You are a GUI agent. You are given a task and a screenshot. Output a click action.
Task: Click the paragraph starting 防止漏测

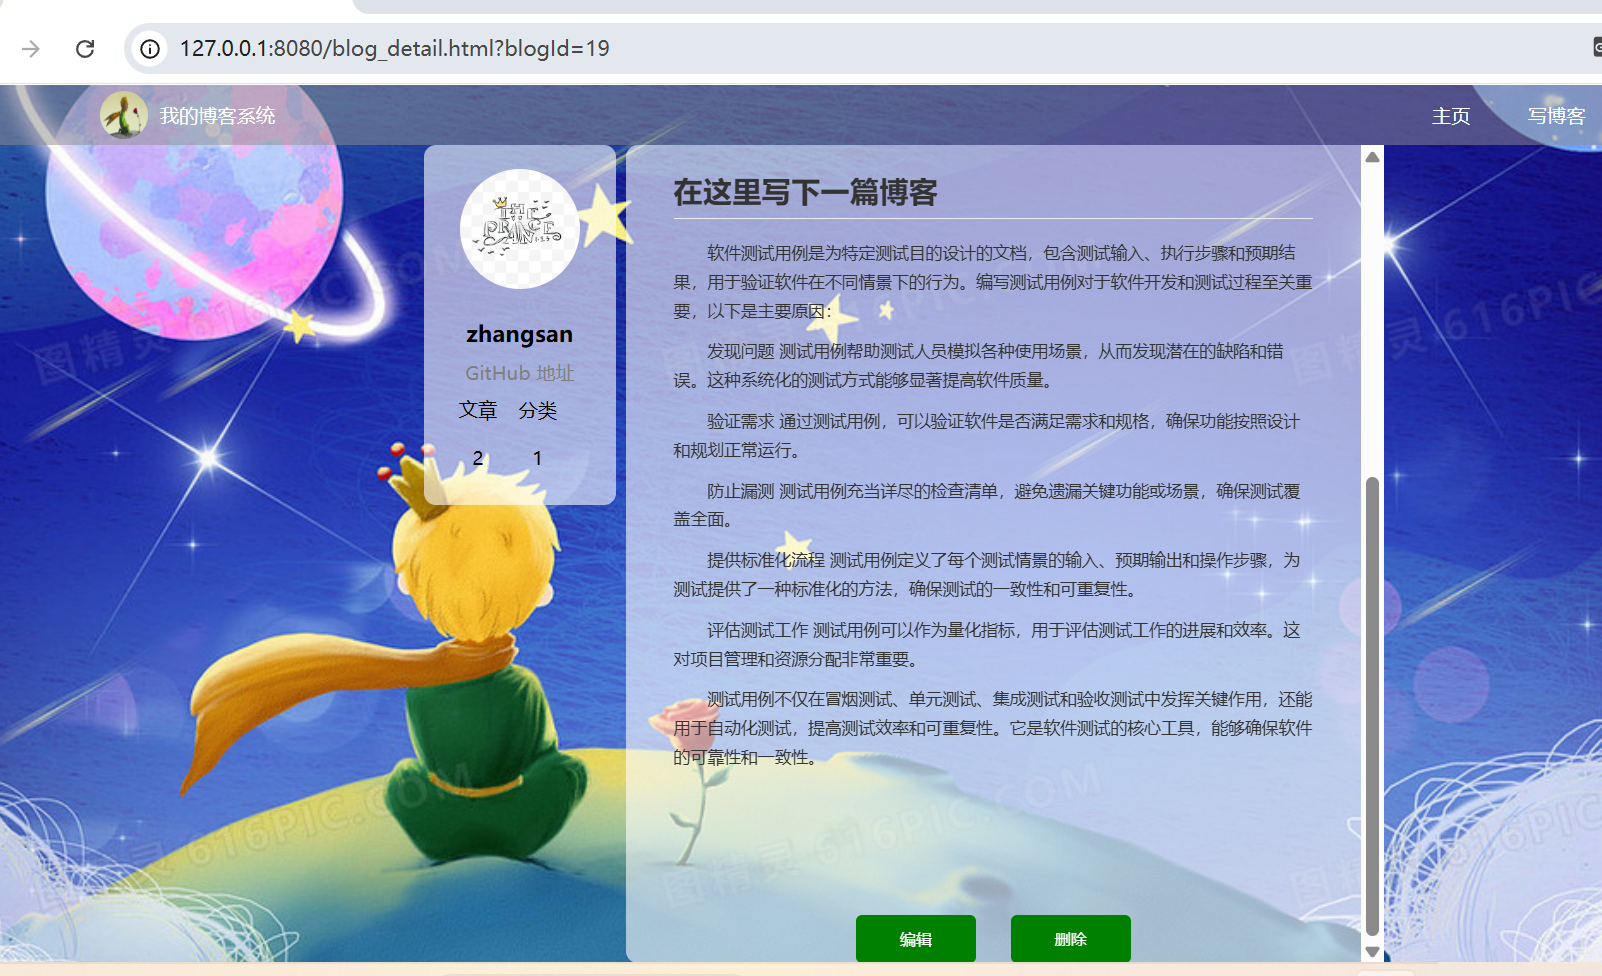[x=993, y=505]
